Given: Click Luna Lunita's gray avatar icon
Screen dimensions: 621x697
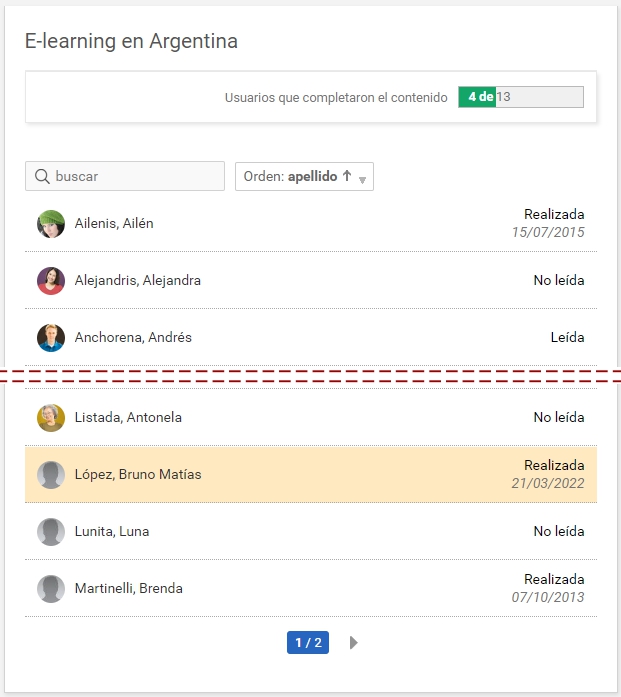Looking at the screenshot, I should pos(51,532).
